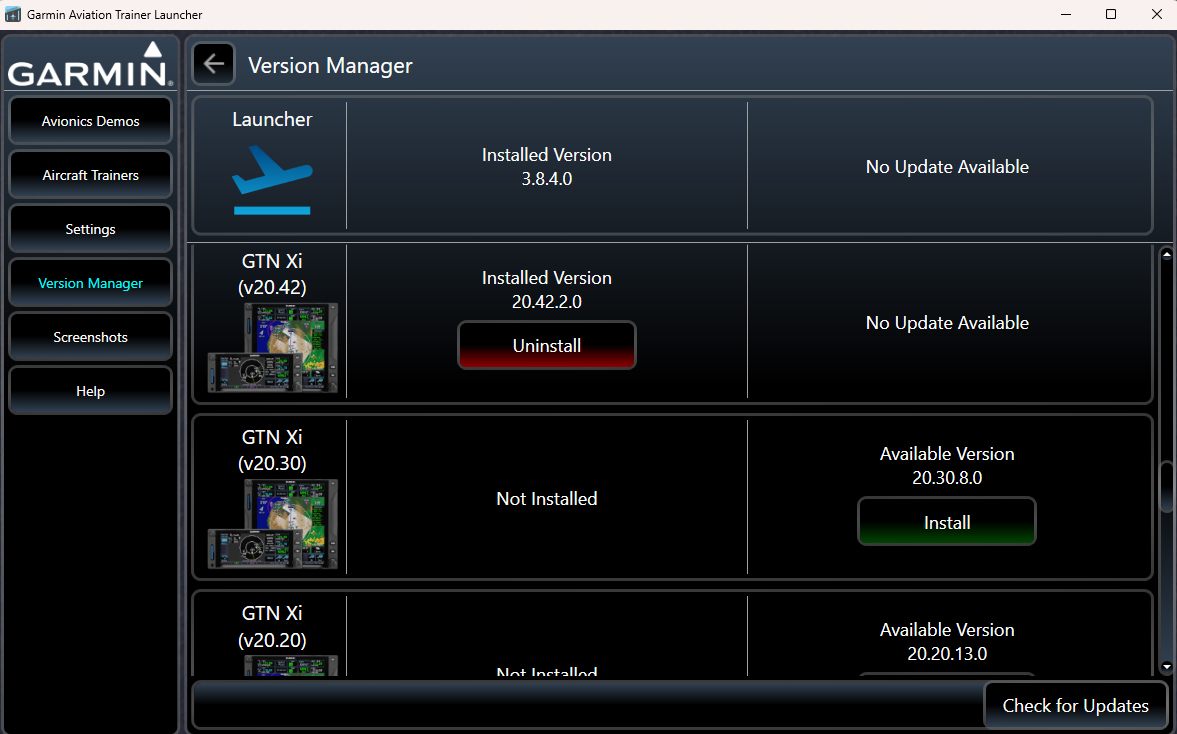
Task: Uninstall GTN Xi version 20.42.2.0
Action: [x=547, y=345]
